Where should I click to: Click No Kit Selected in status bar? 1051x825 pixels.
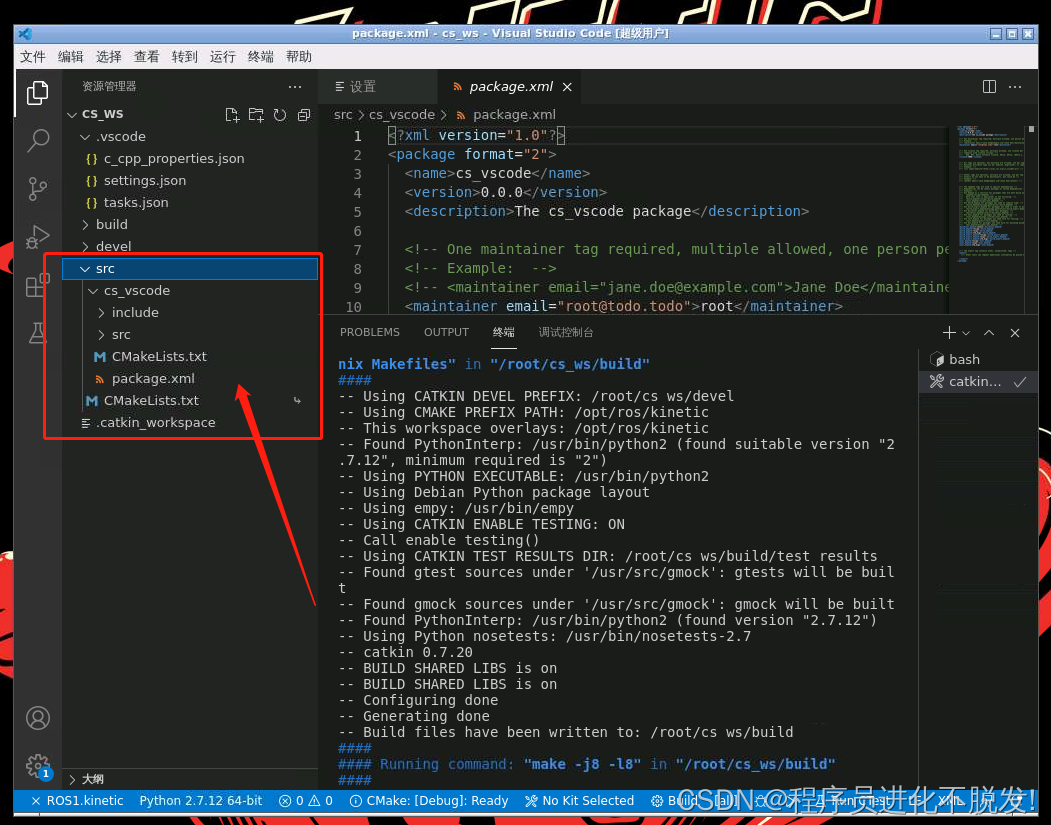coord(580,800)
